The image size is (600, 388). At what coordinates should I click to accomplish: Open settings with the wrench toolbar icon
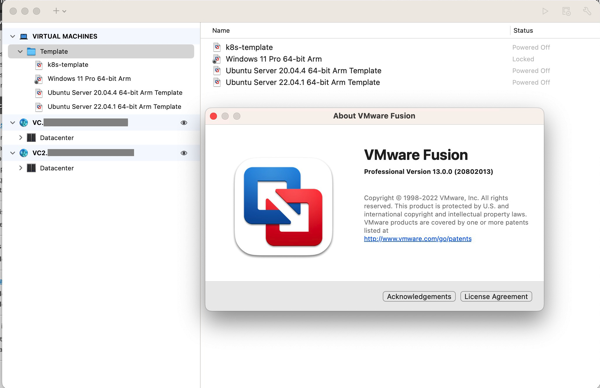pos(587,11)
